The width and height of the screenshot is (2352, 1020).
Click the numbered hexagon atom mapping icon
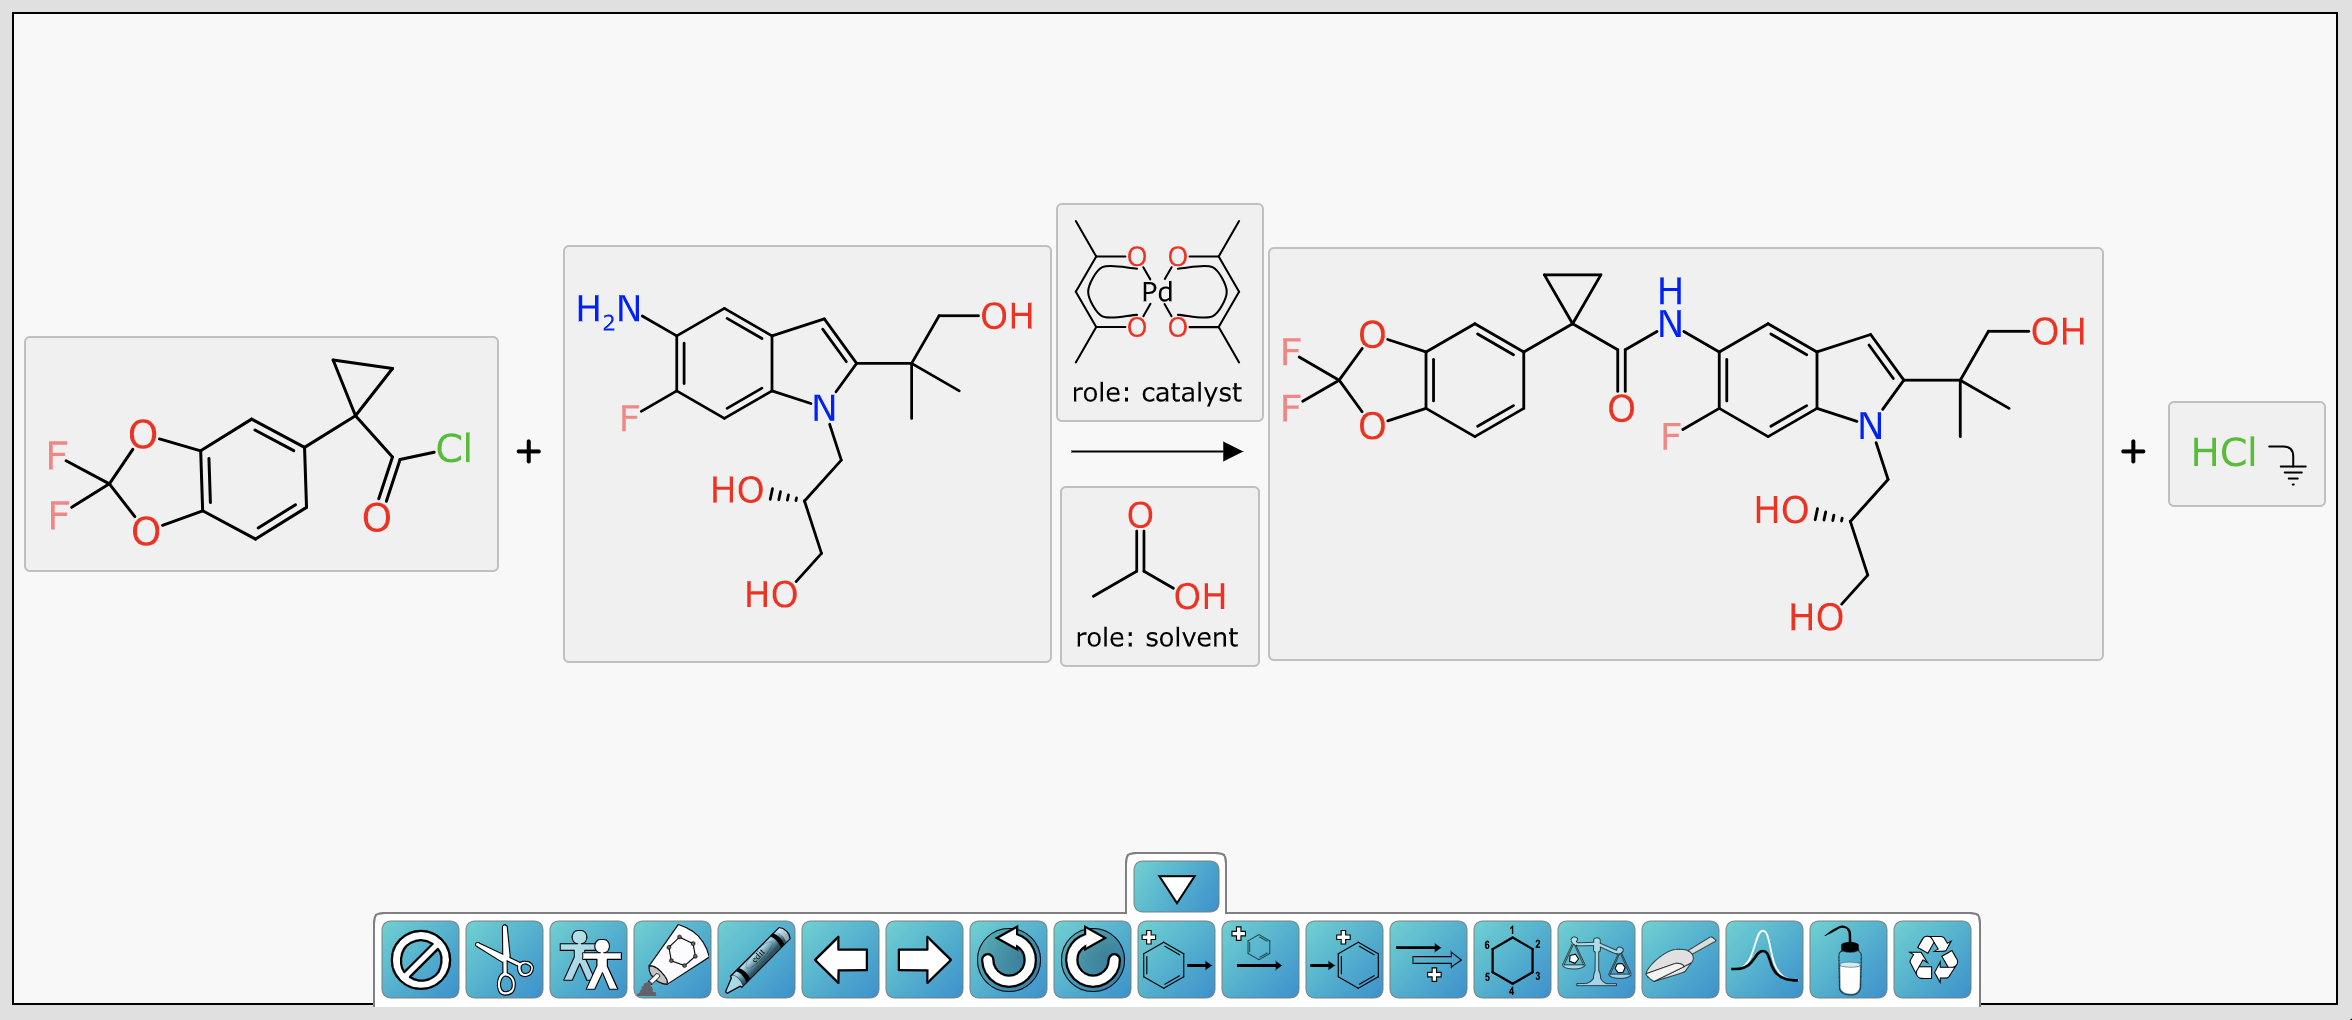point(1512,960)
